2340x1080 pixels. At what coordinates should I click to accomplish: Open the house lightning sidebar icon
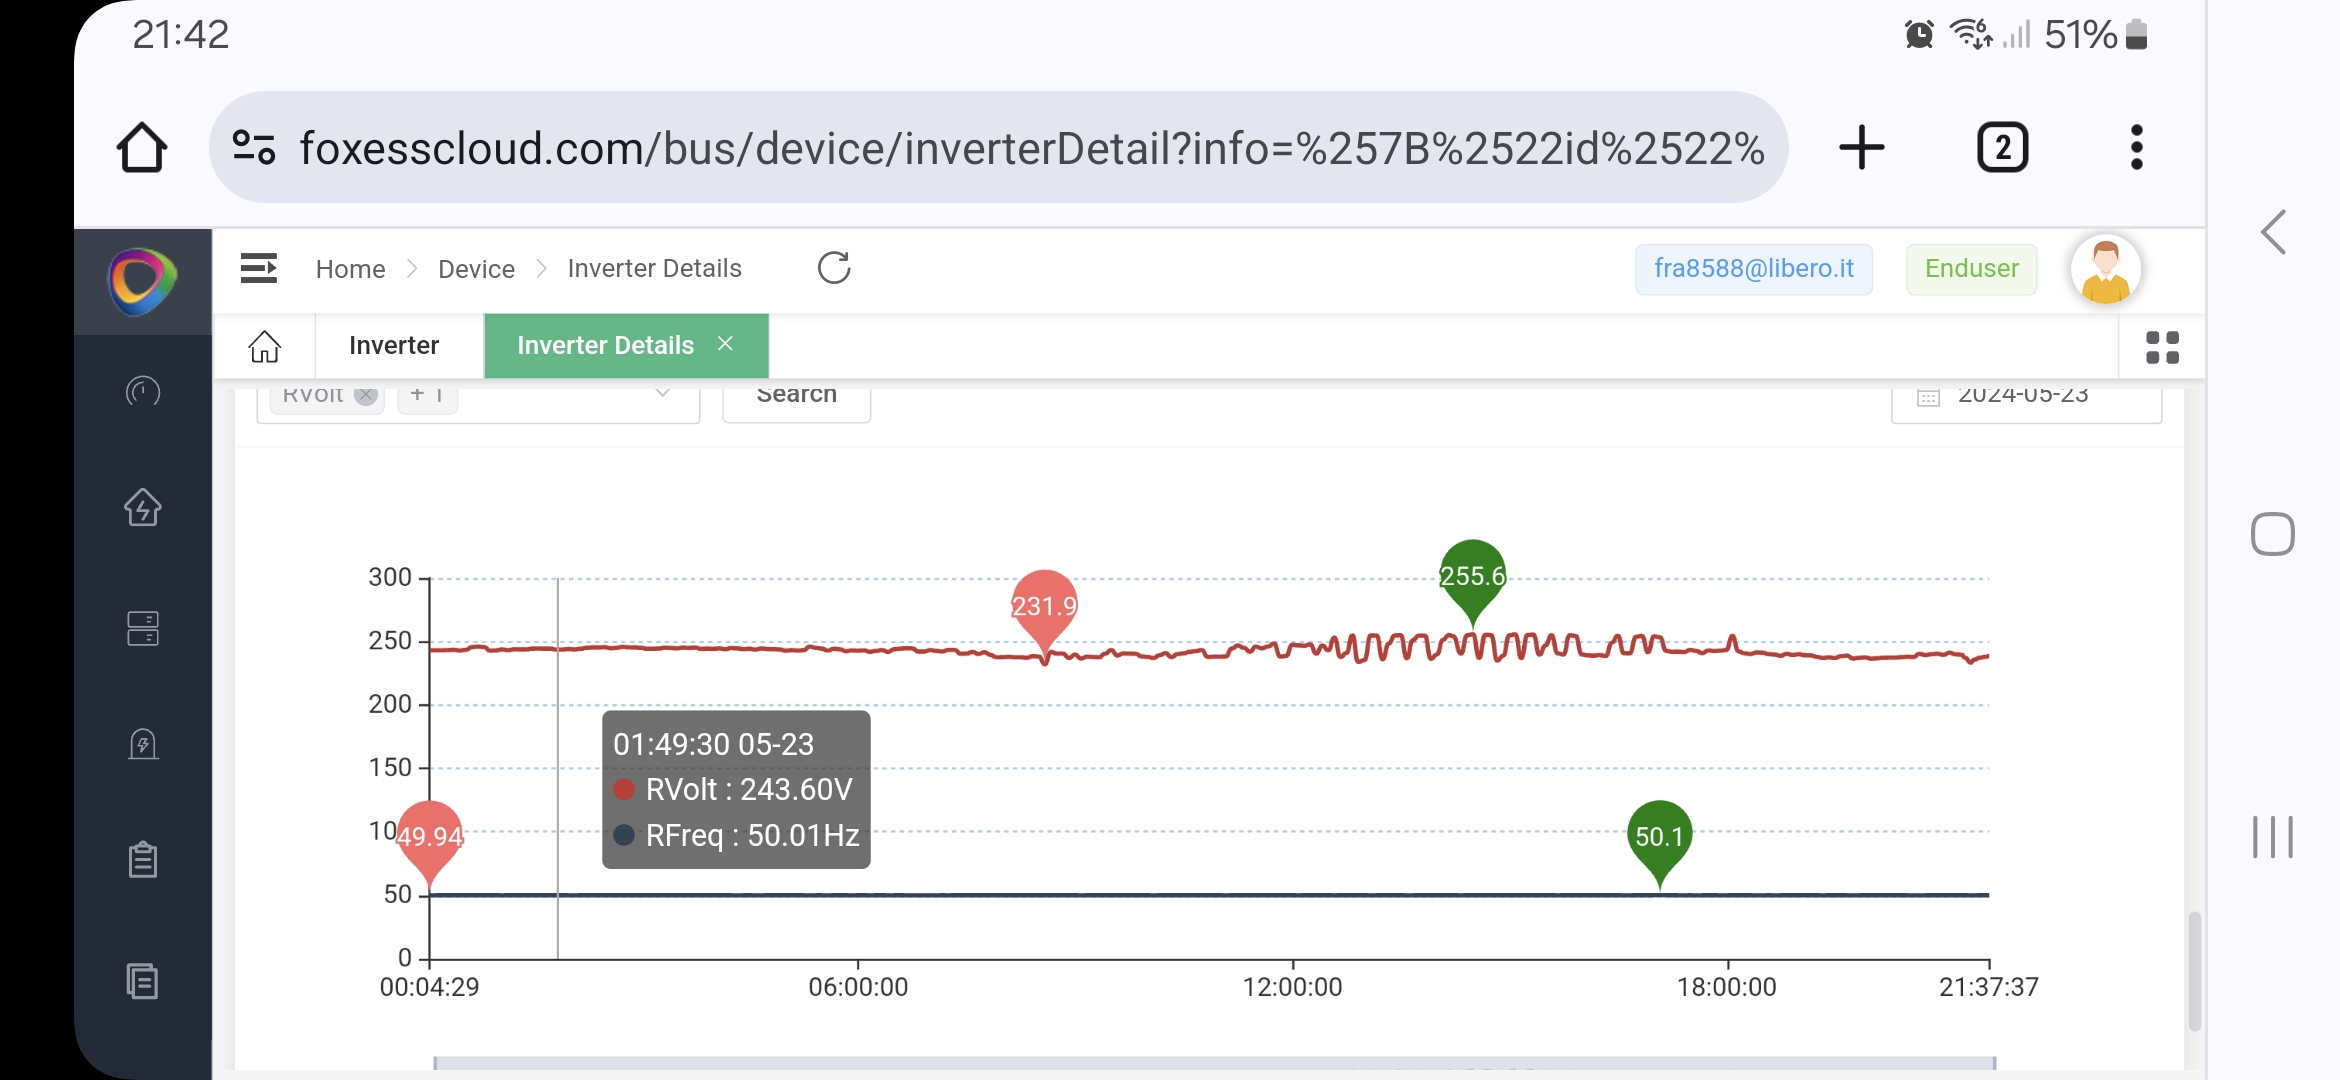143,507
